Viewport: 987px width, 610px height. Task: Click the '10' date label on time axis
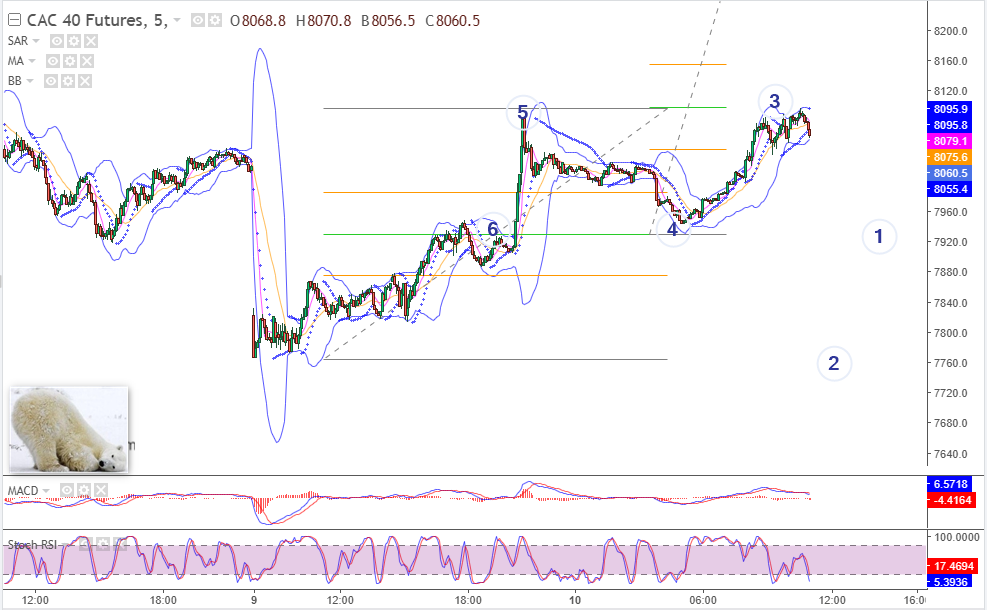click(574, 600)
